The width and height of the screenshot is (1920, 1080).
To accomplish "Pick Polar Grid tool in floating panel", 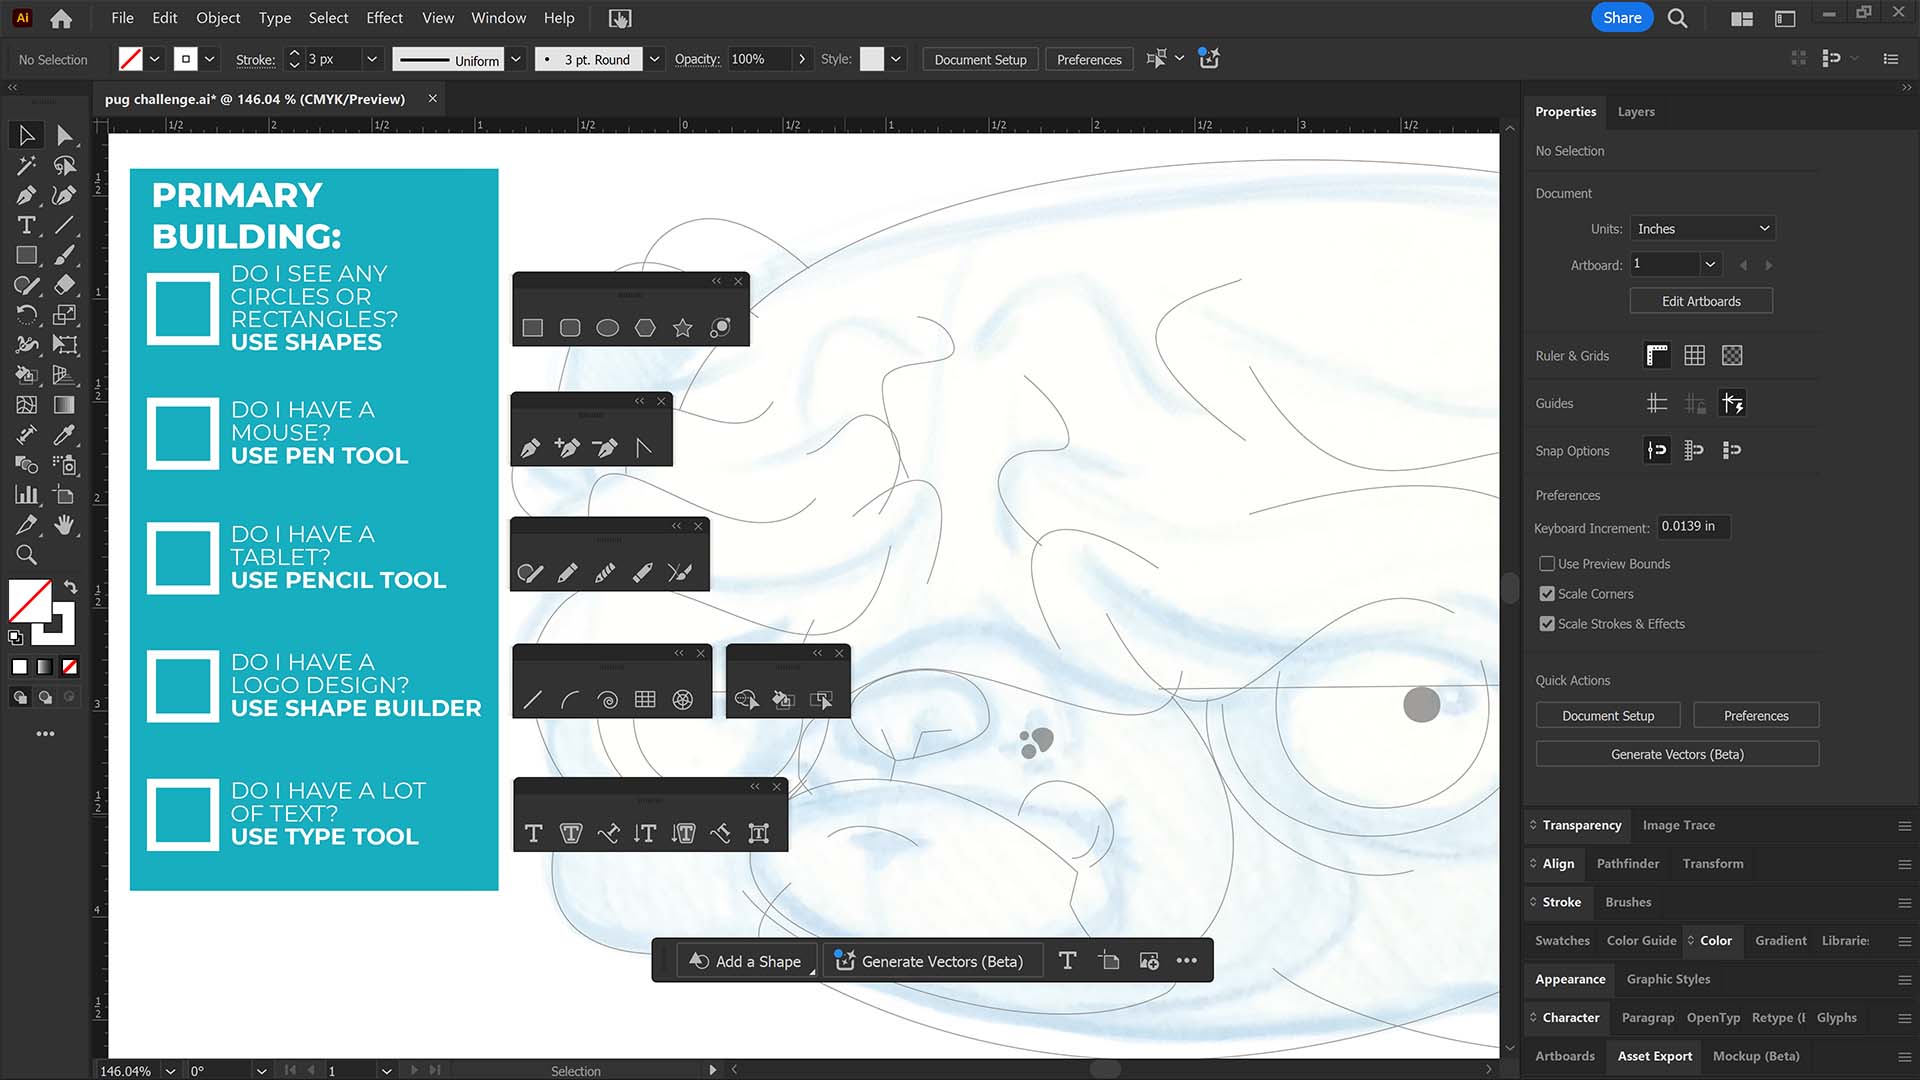I will [x=683, y=700].
